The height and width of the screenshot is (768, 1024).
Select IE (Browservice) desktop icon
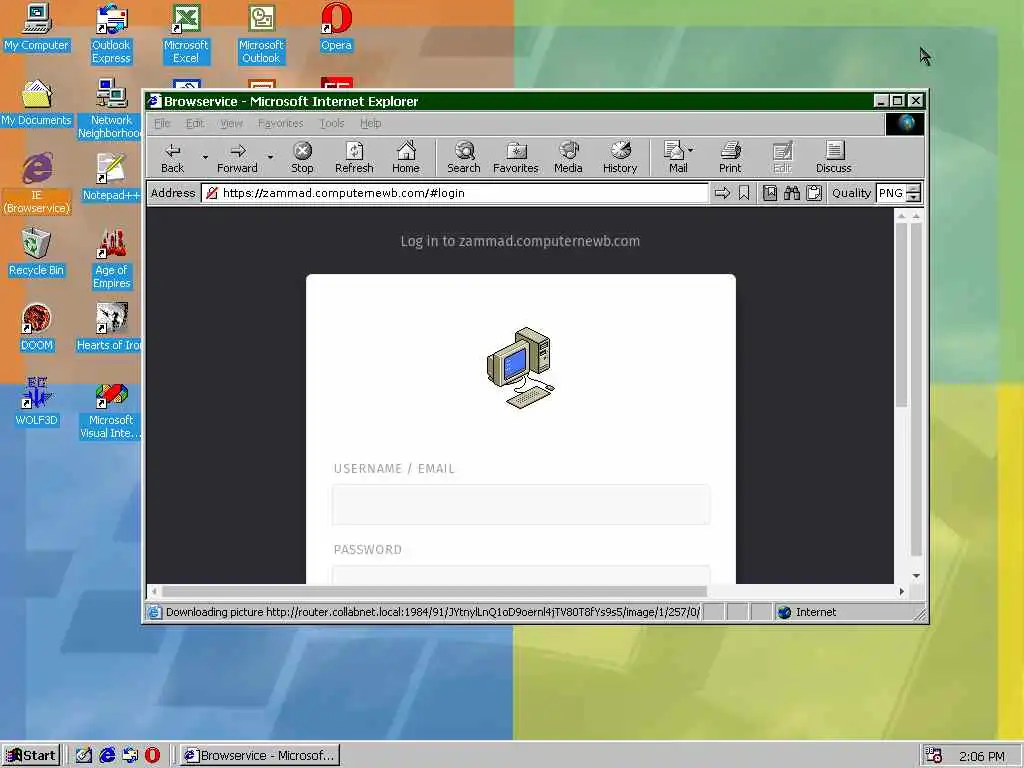37,184
